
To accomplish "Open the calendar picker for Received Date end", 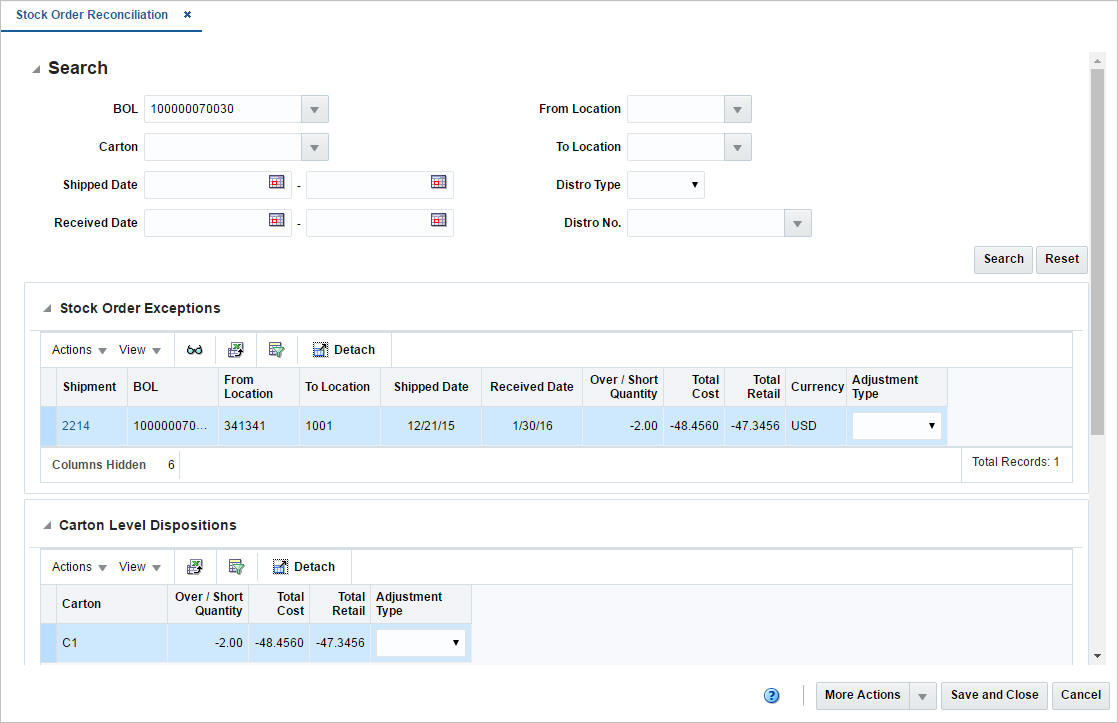I will coord(438,222).
